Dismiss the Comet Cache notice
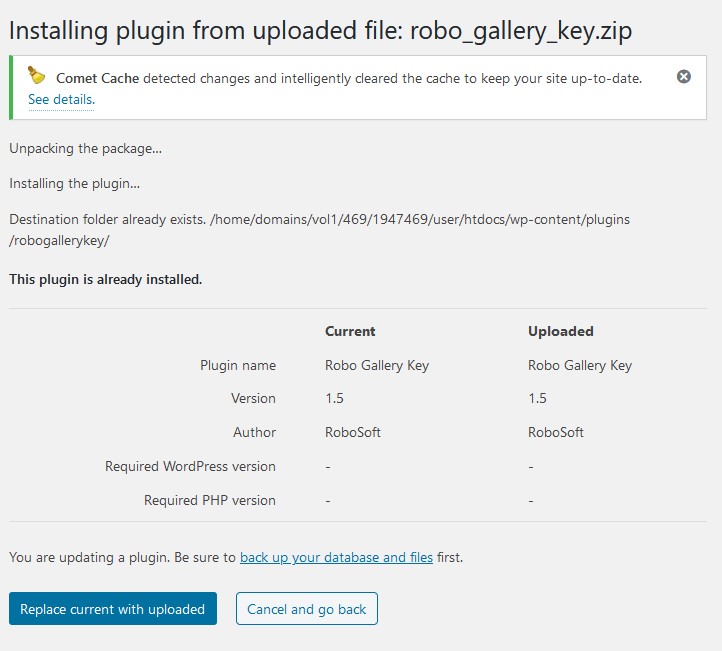This screenshot has height=651, width=722. click(x=684, y=76)
